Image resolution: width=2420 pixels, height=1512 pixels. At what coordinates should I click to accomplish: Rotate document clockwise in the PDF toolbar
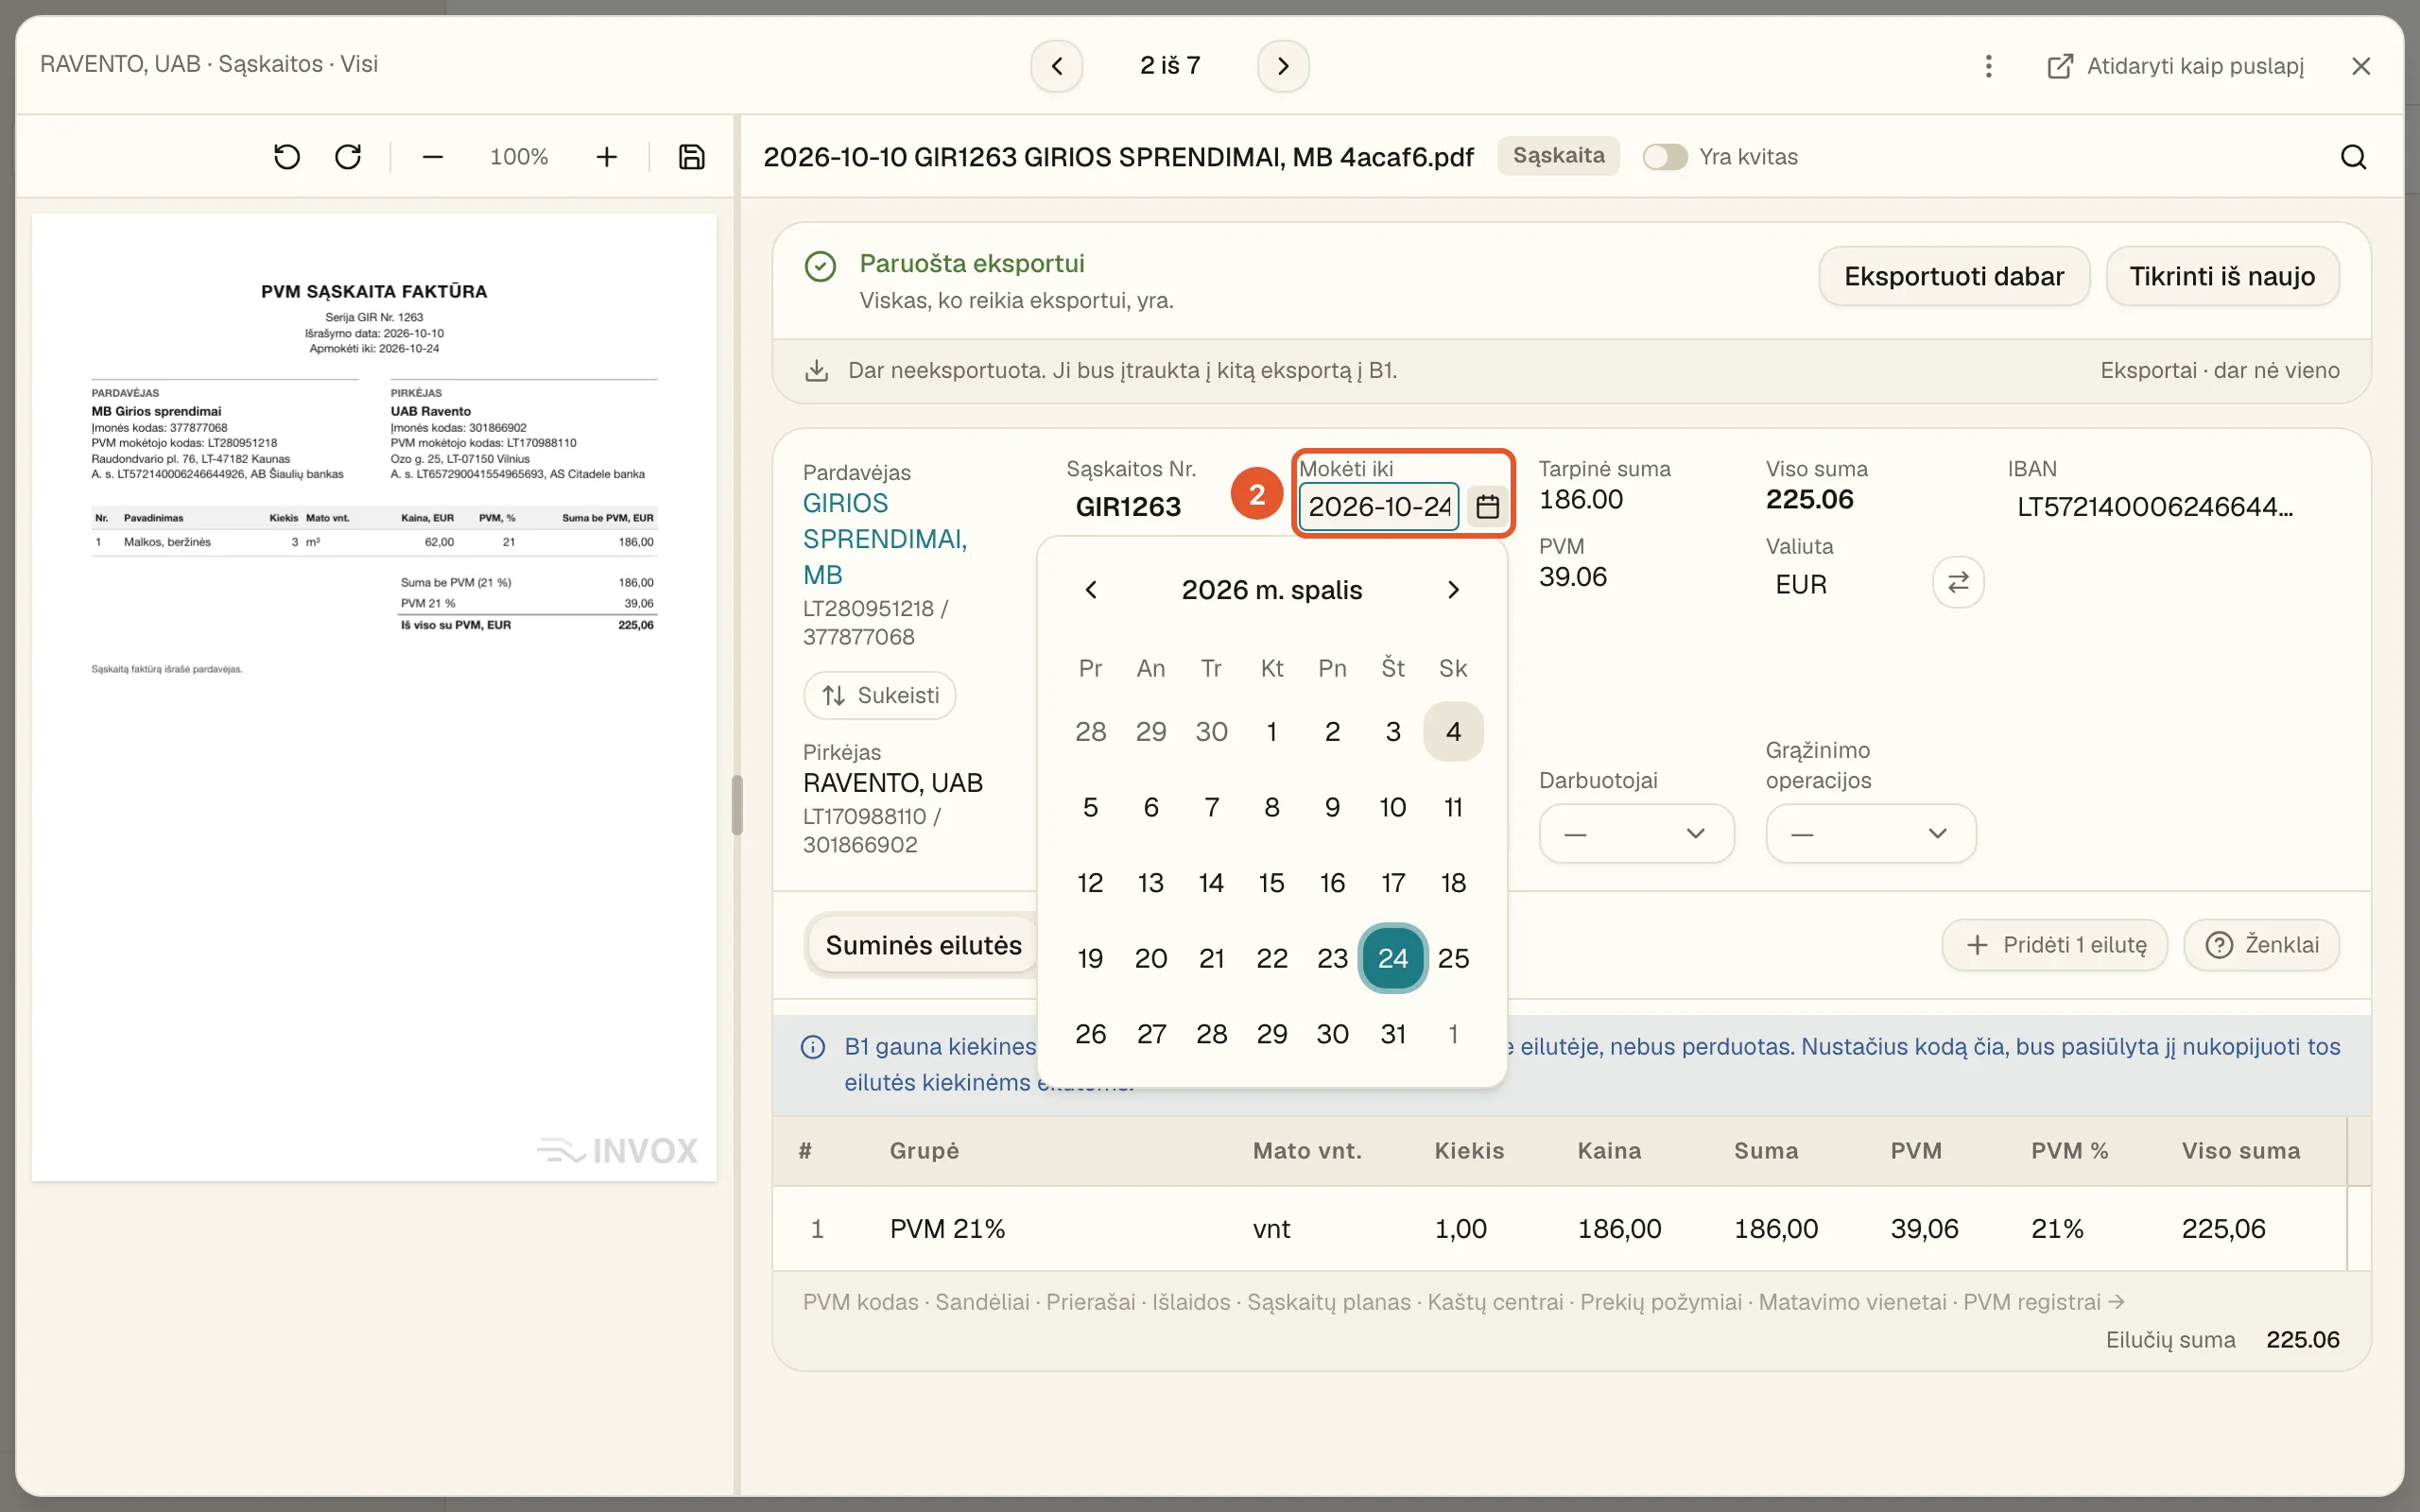pyautogui.click(x=348, y=157)
